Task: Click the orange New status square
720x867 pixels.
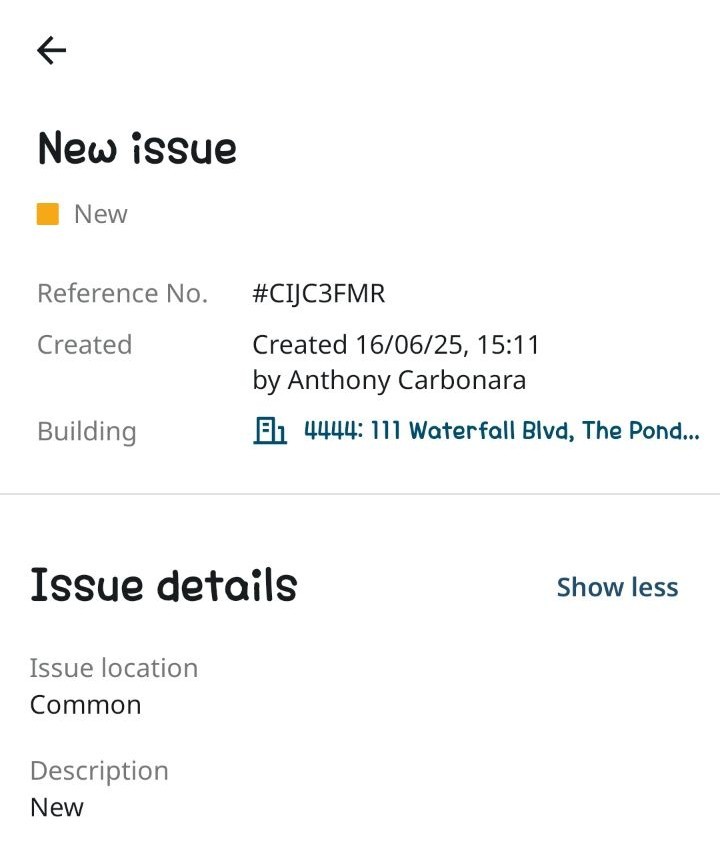Action: point(48,214)
